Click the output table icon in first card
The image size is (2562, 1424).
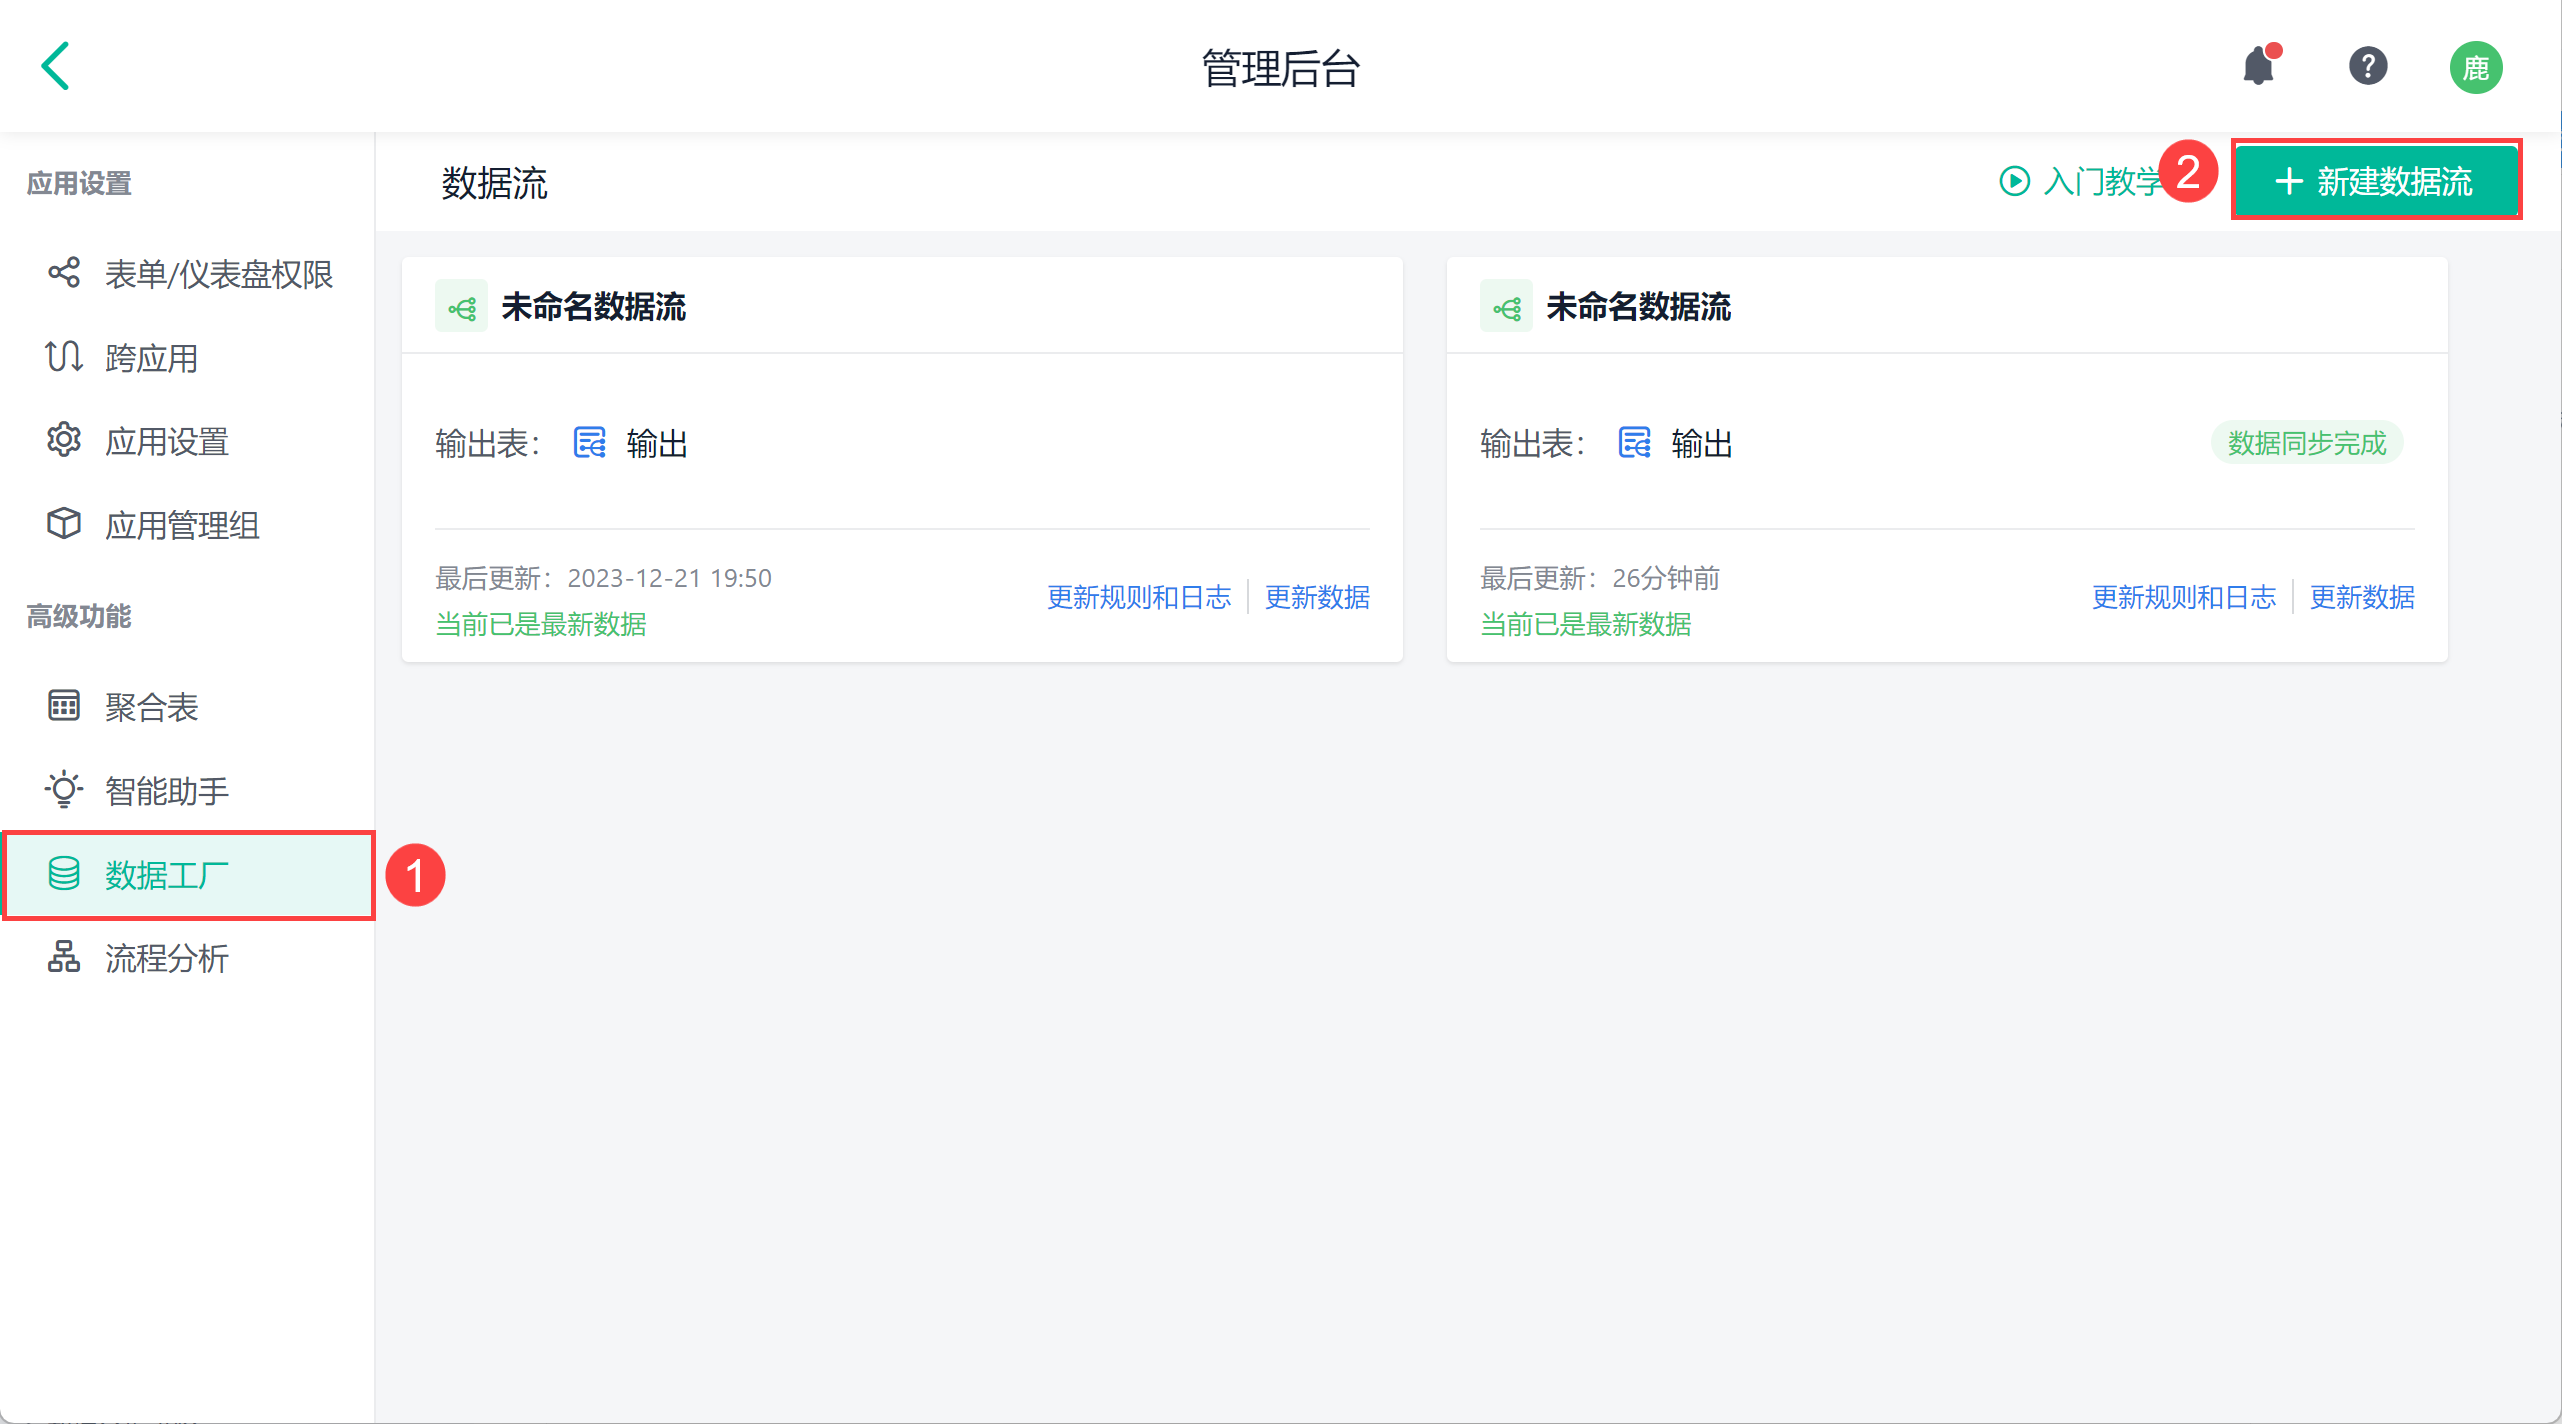[589, 442]
